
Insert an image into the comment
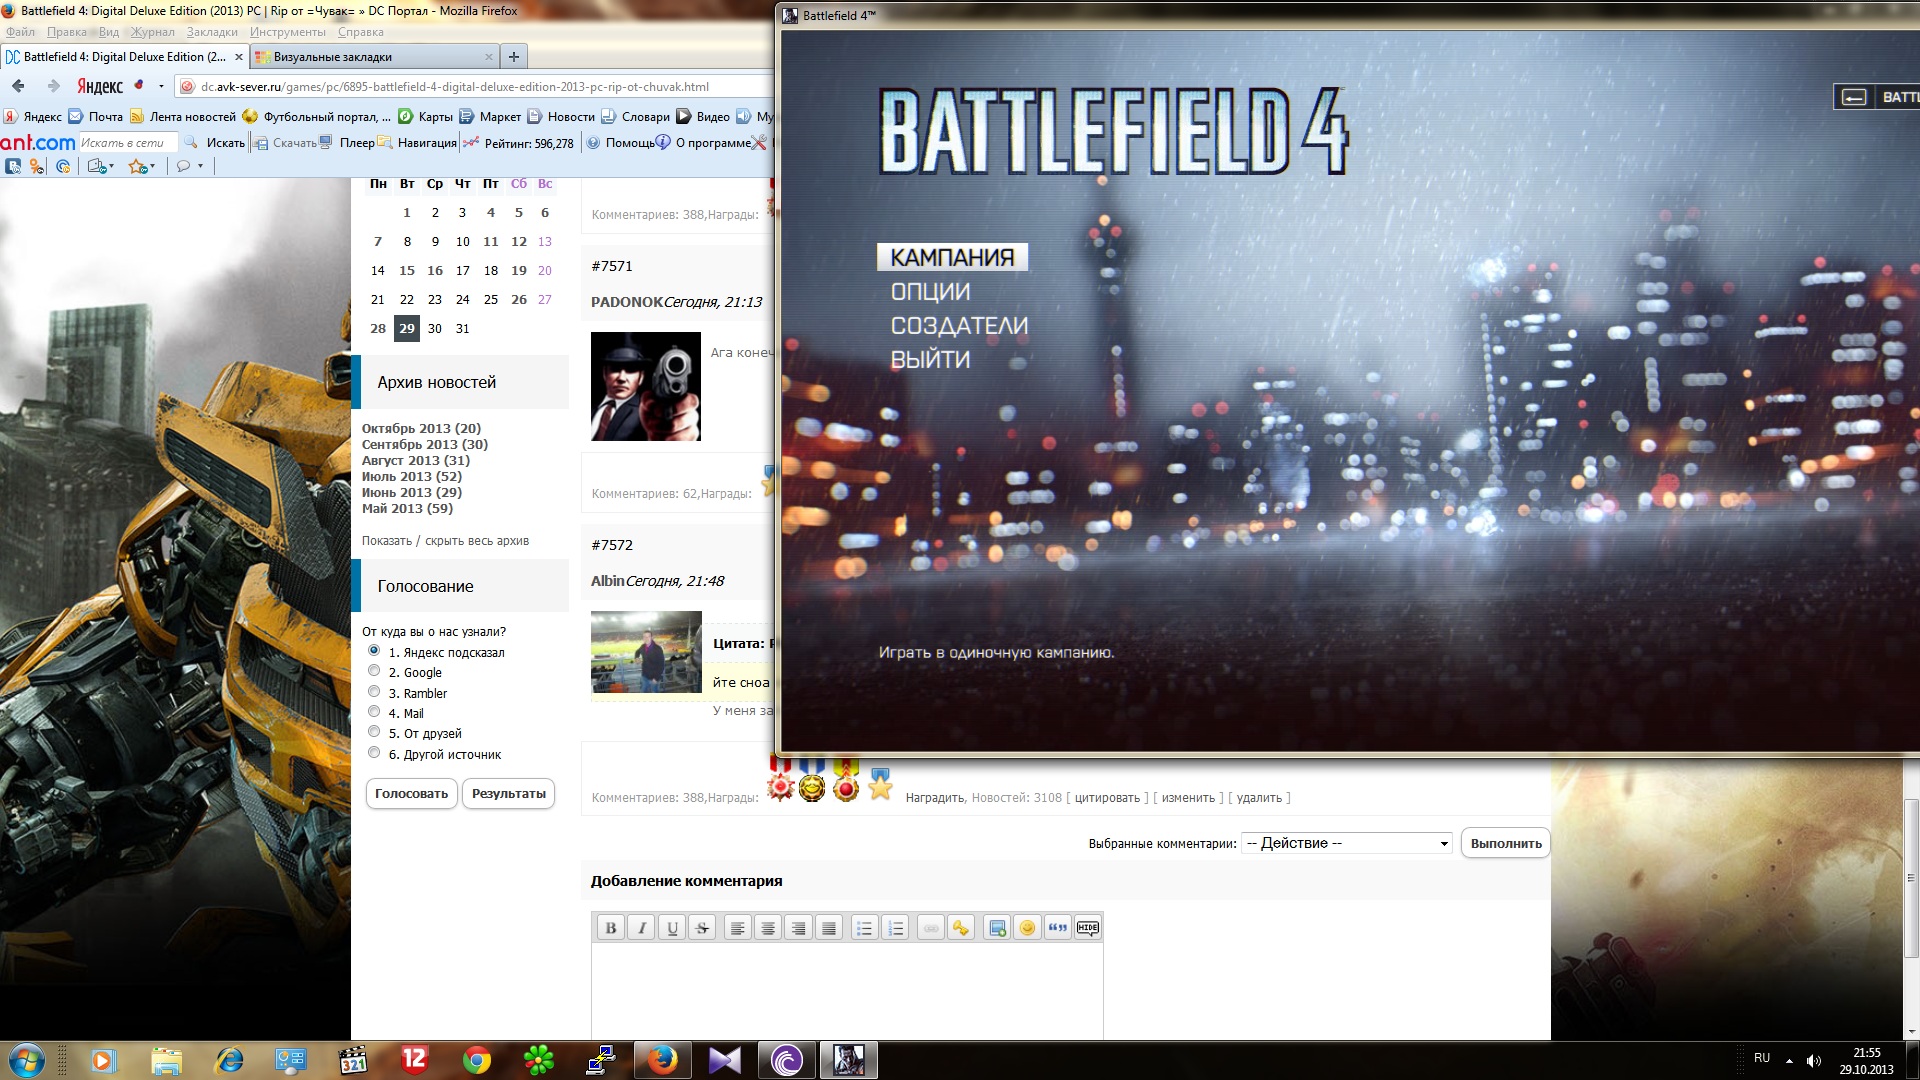[997, 928]
